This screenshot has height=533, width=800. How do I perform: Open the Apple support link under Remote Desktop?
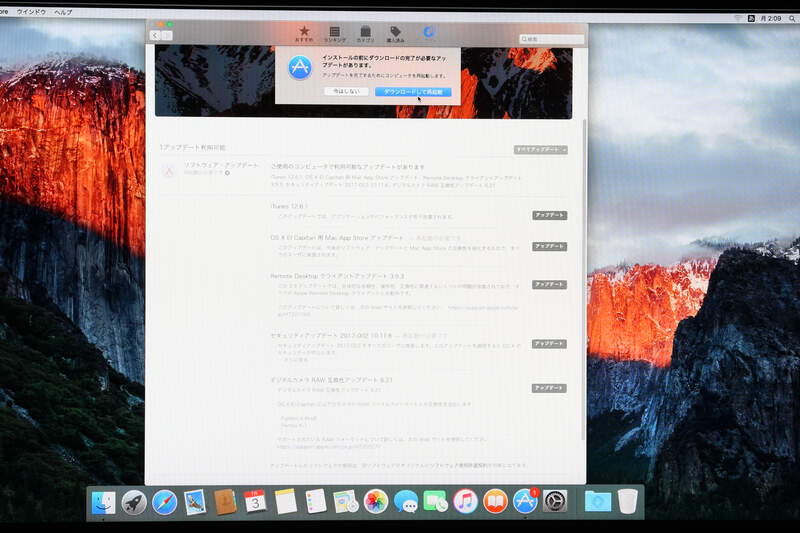pos(482,308)
